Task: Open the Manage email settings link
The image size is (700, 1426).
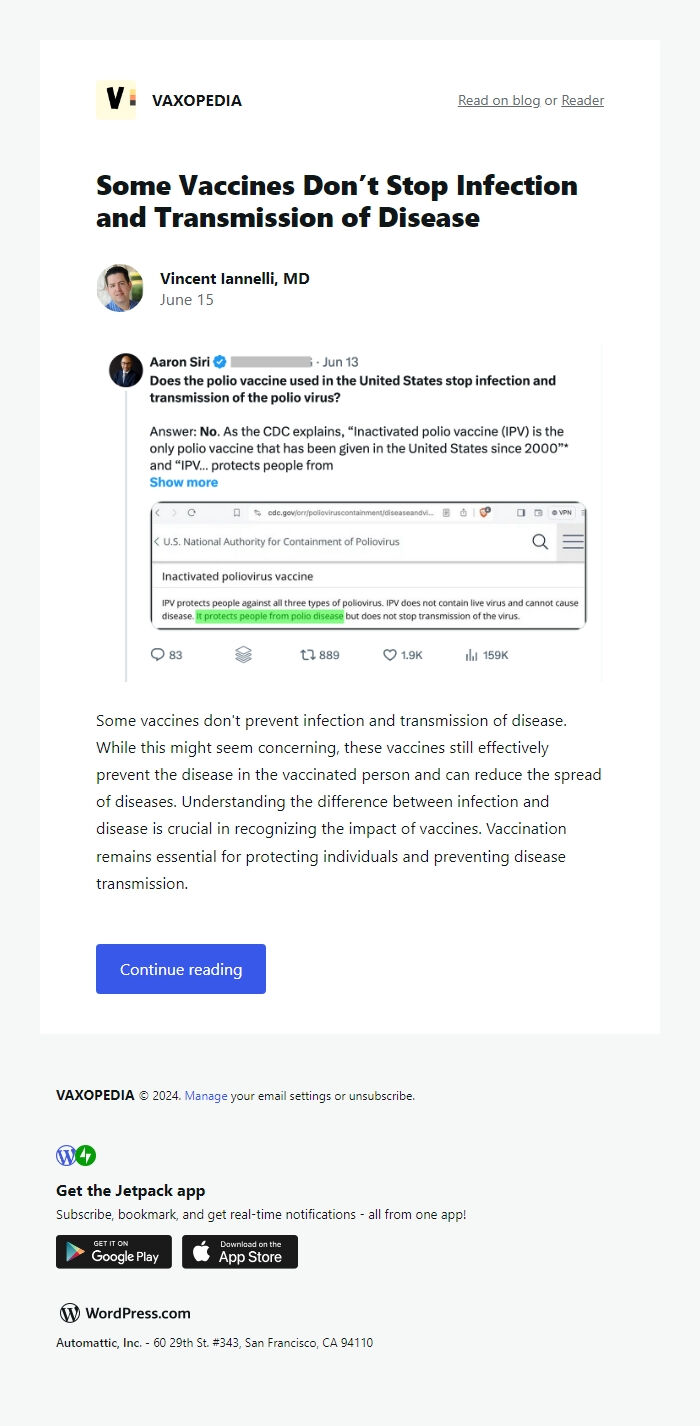Action: [x=205, y=1095]
